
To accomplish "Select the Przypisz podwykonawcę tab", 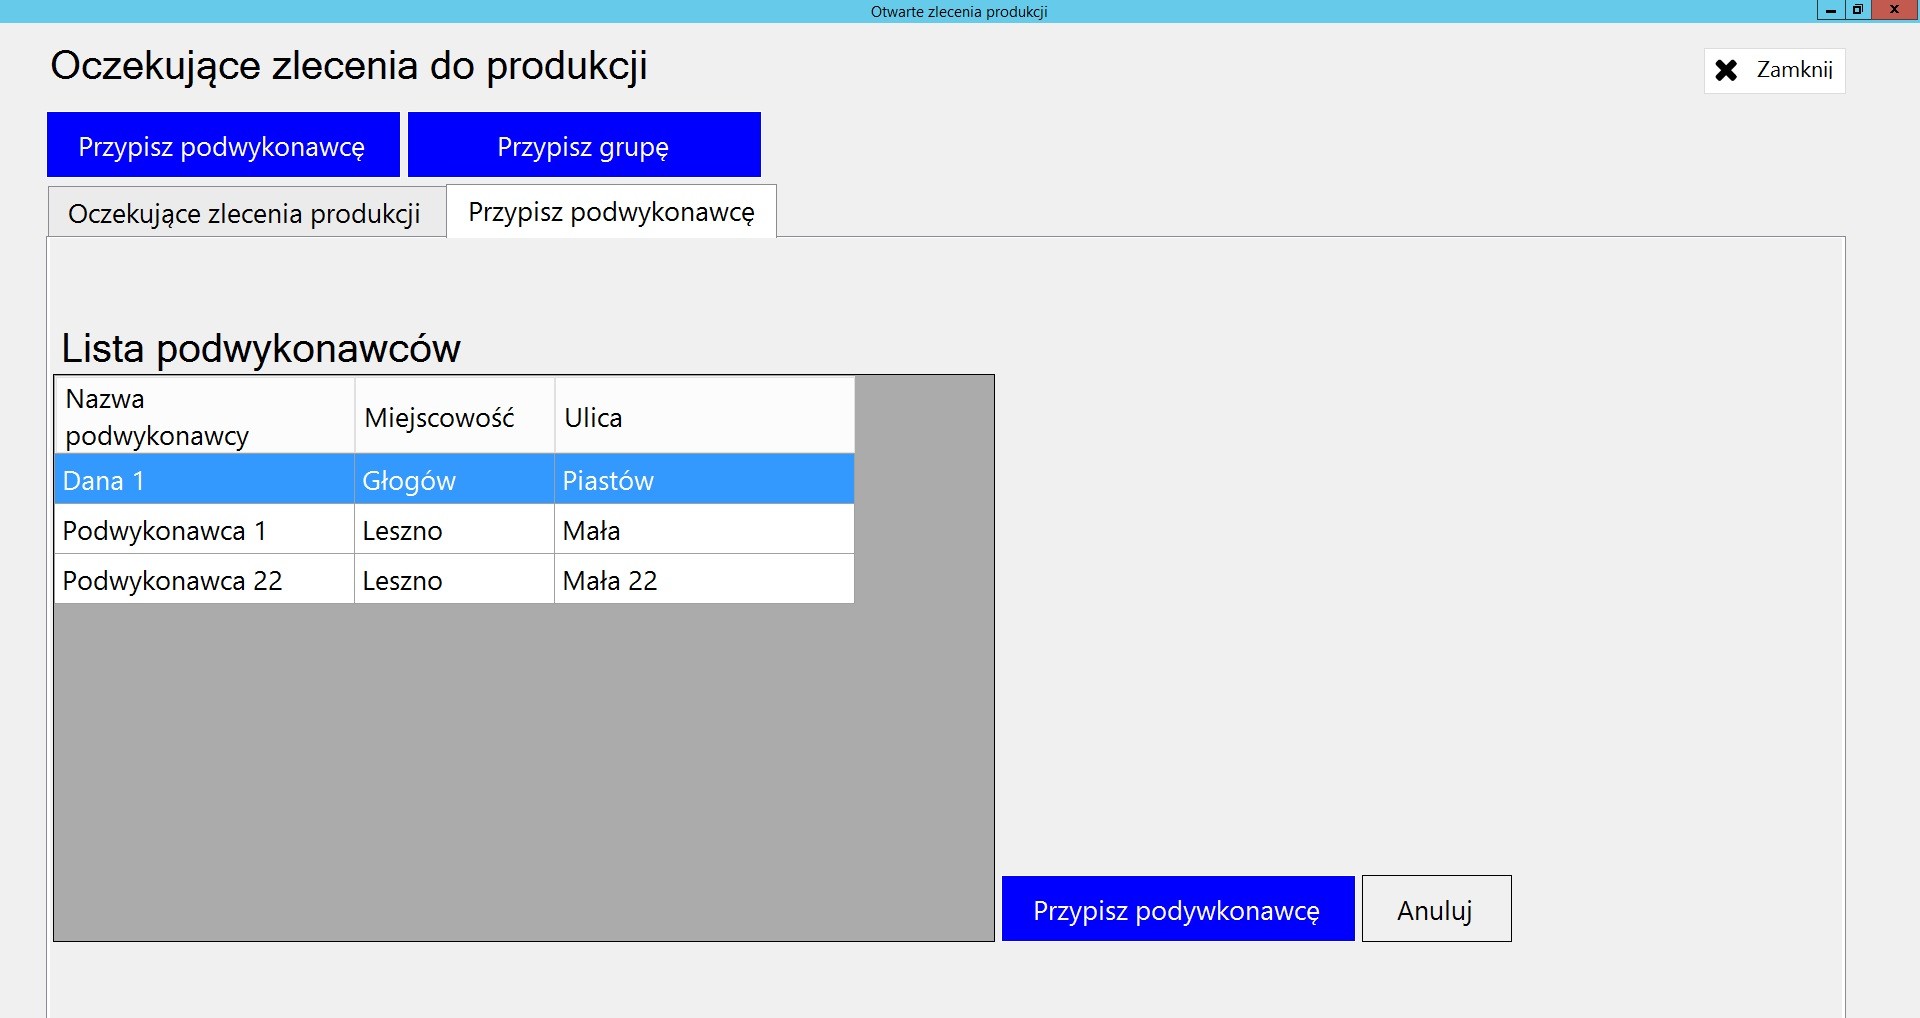I will coord(611,211).
